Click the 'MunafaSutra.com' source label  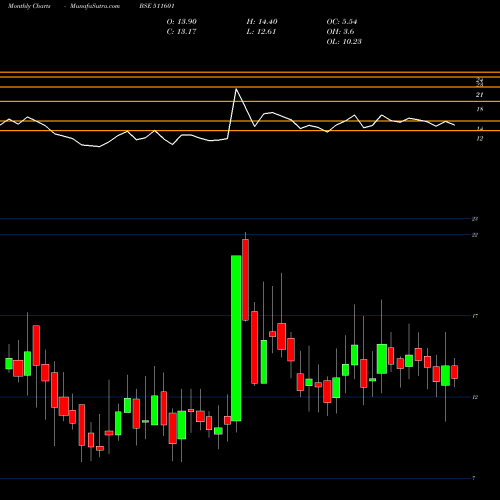95,6
